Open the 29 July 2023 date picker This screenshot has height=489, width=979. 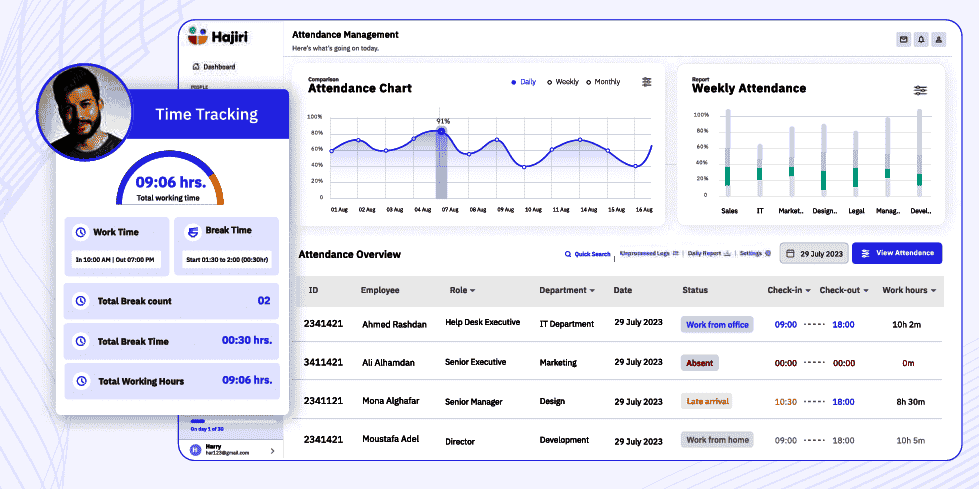click(x=813, y=254)
